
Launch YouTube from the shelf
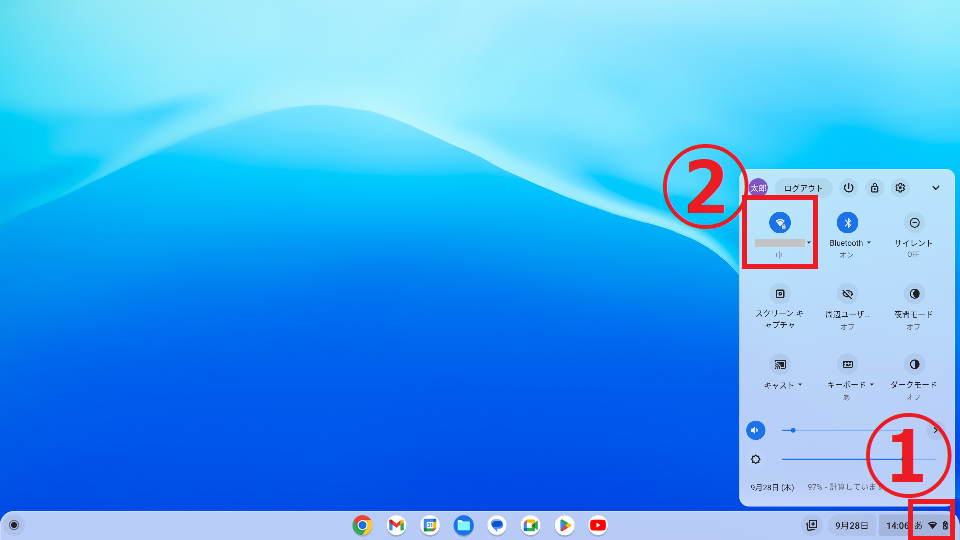[x=598, y=525]
